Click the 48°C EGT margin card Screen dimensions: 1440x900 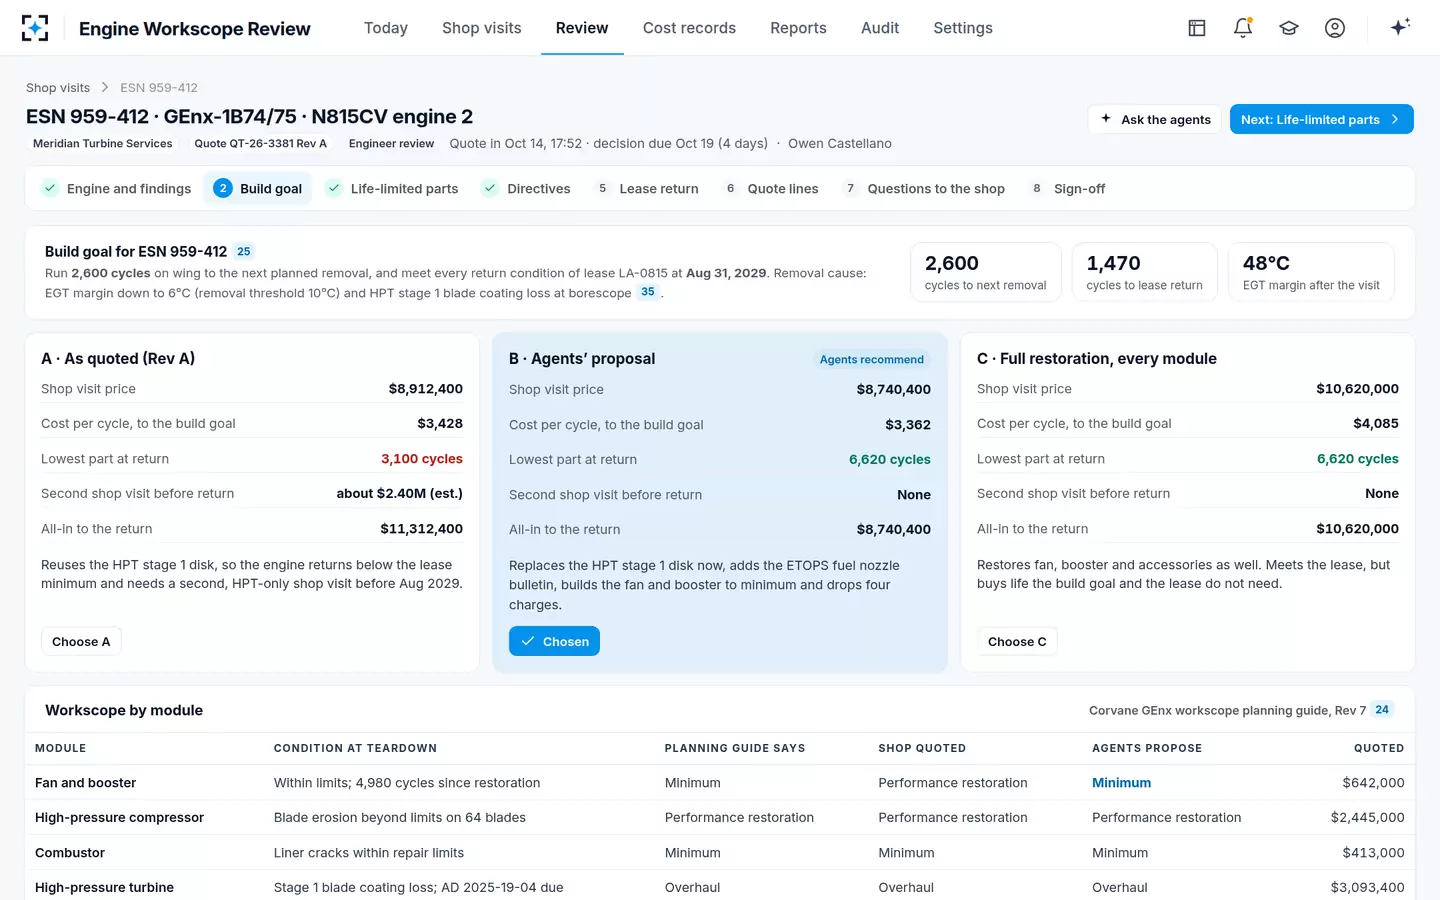[1311, 272]
